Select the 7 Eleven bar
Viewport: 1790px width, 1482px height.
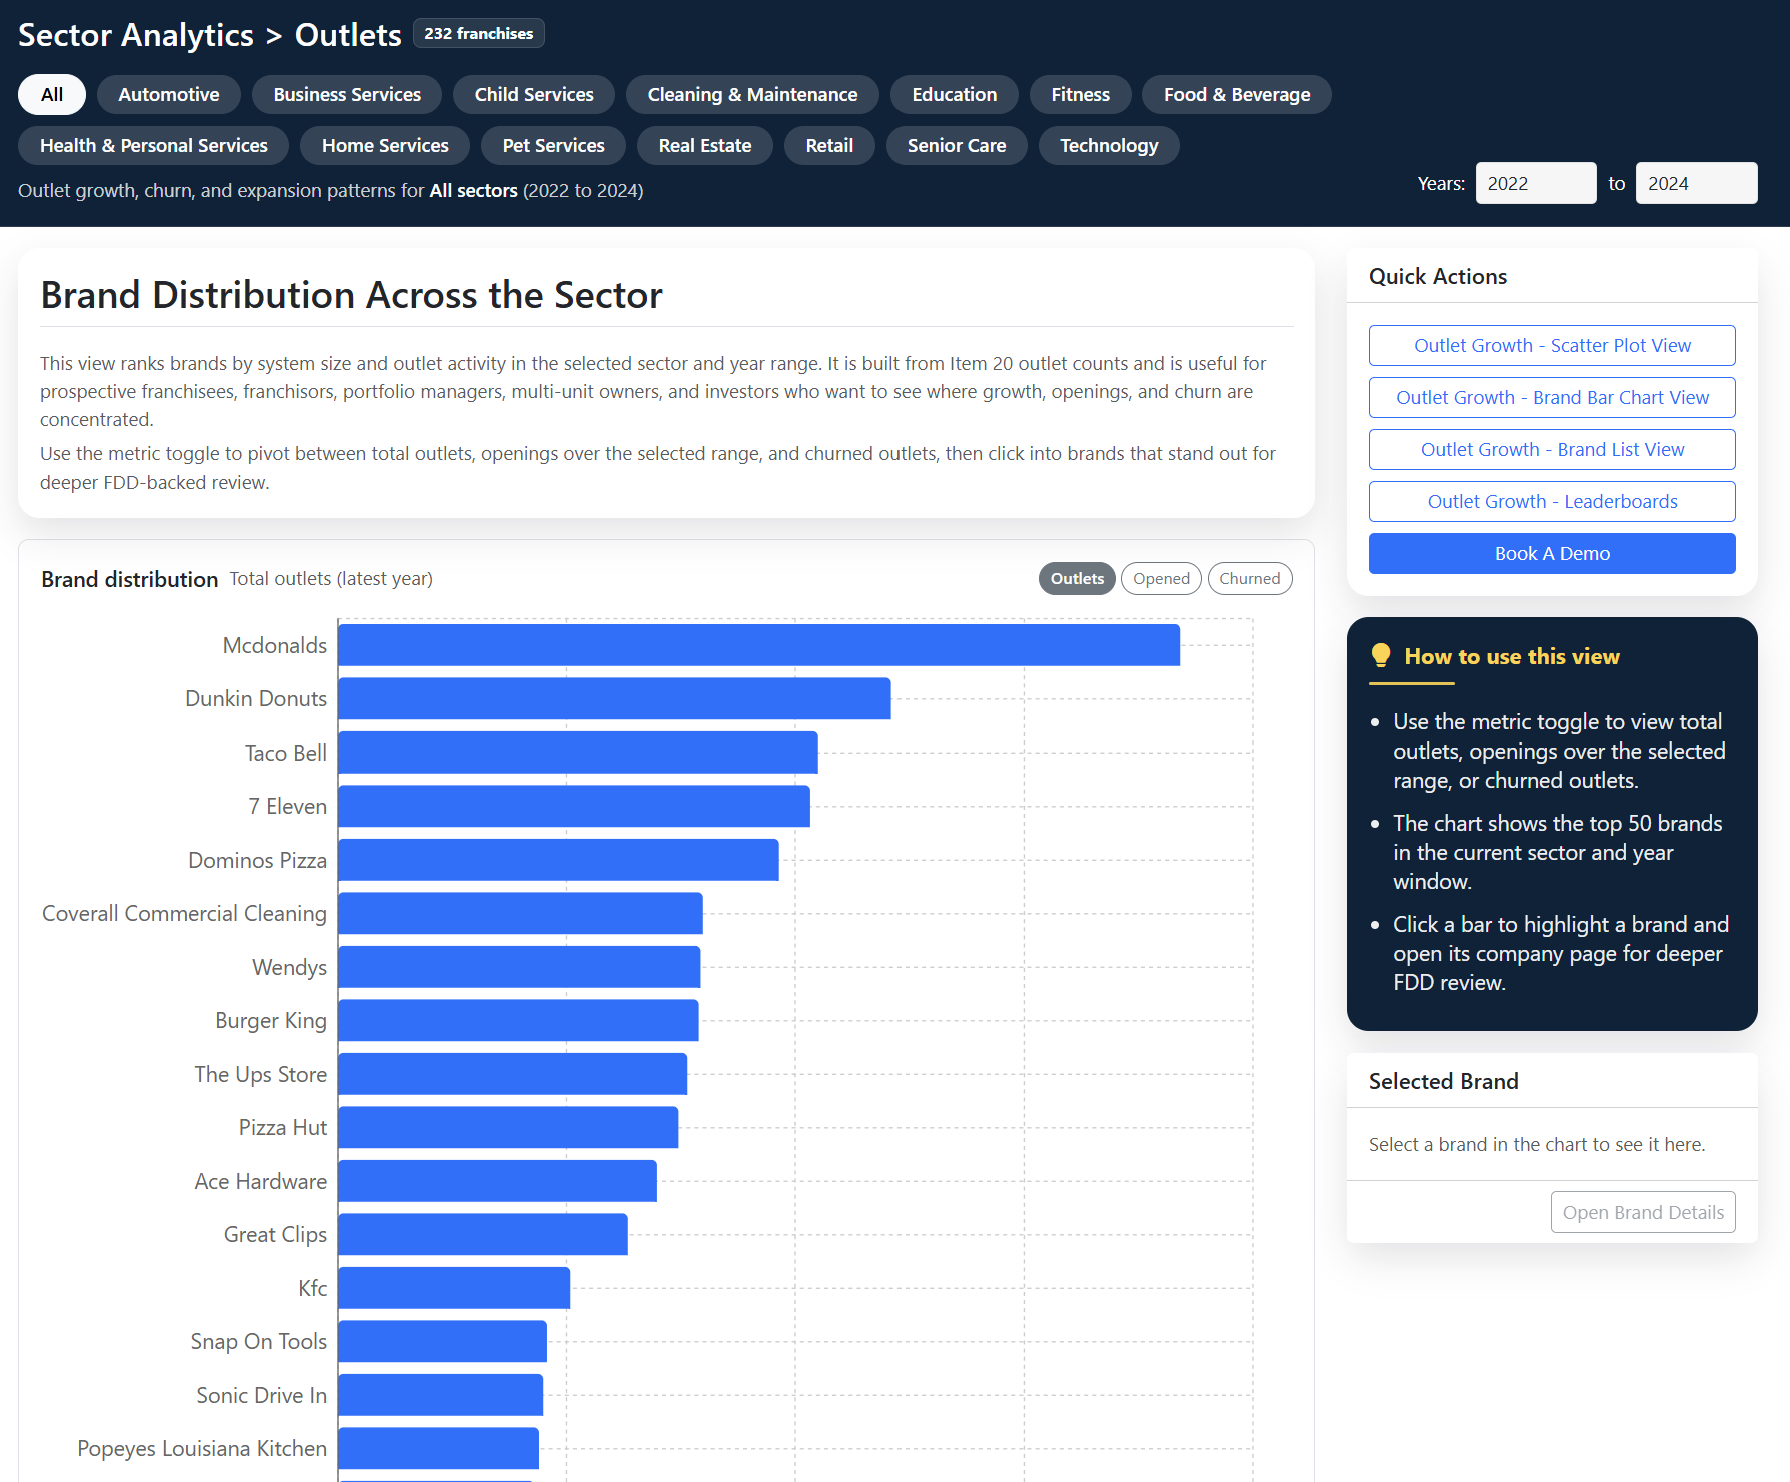(x=574, y=806)
